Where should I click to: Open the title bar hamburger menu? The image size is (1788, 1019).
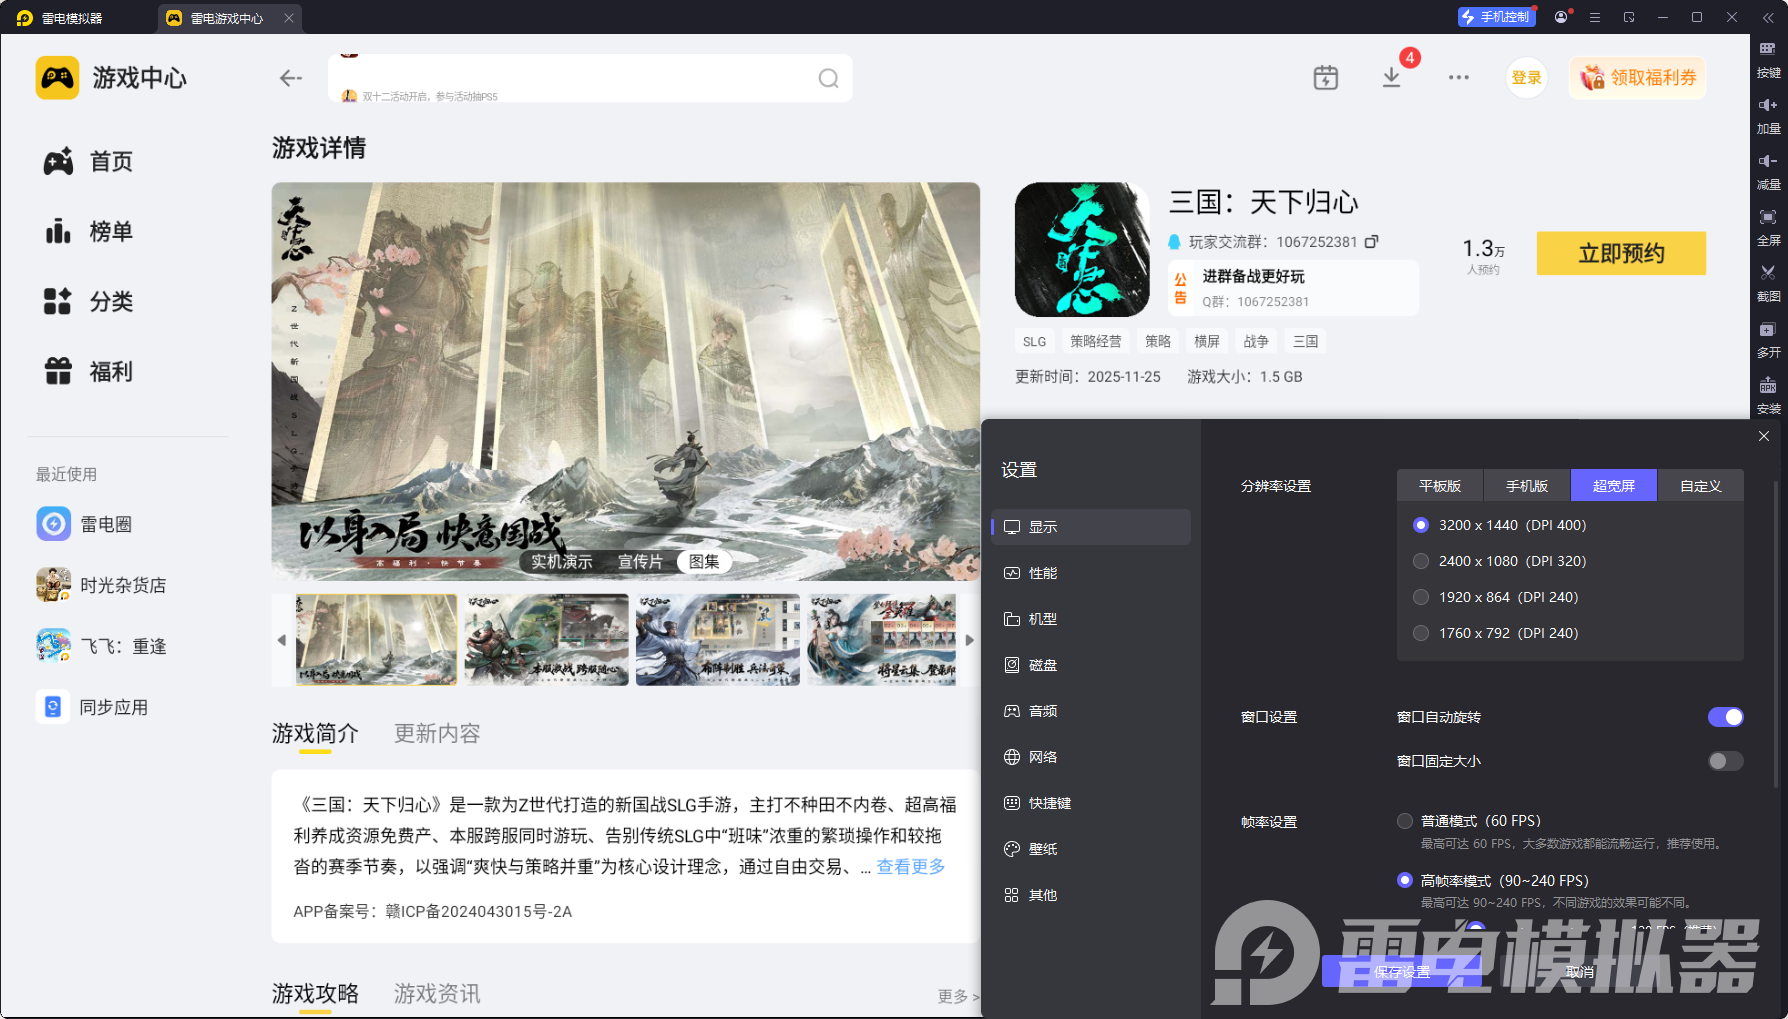click(x=1595, y=17)
